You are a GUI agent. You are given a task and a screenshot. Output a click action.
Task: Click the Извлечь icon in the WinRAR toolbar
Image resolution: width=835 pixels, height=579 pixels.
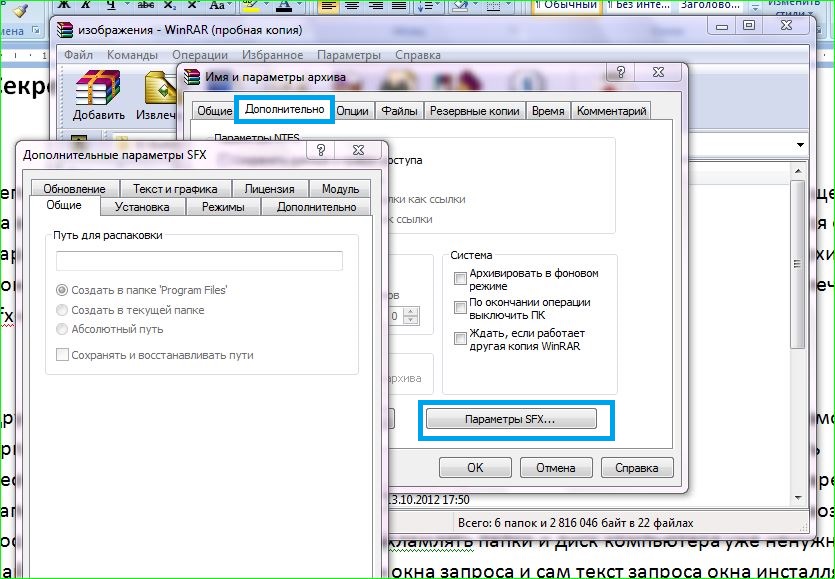(157, 95)
